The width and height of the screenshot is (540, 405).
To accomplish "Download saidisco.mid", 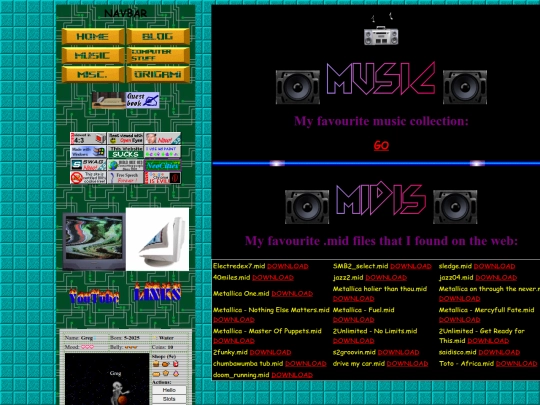I will tap(499, 353).
